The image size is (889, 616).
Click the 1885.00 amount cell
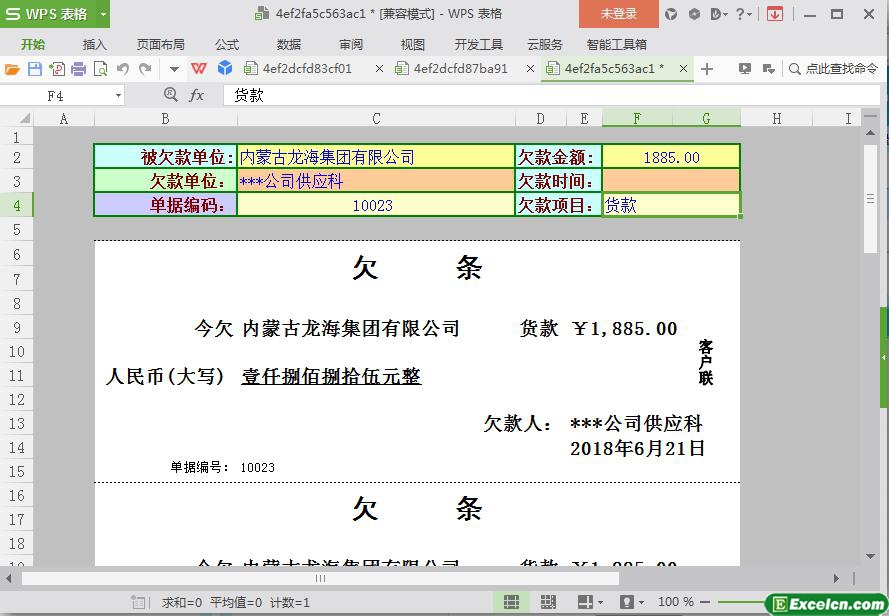click(671, 157)
